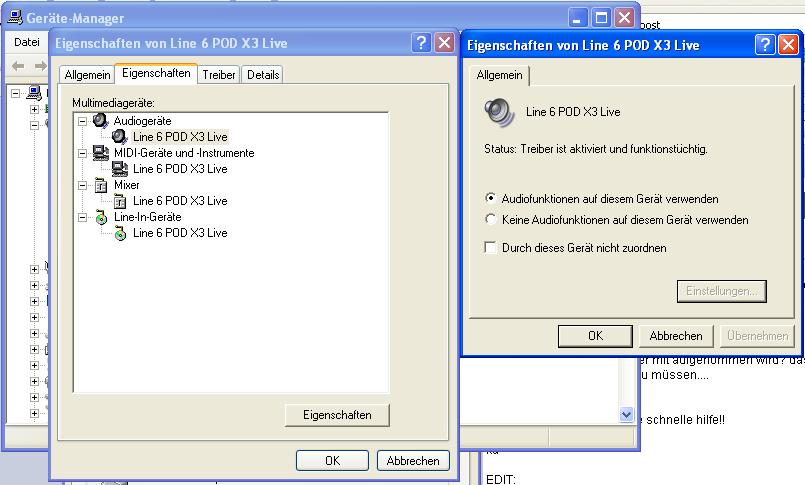The width and height of the screenshot is (805, 485).
Task: Click Eigenschaften button below device list
Action: tap(337, 415)
